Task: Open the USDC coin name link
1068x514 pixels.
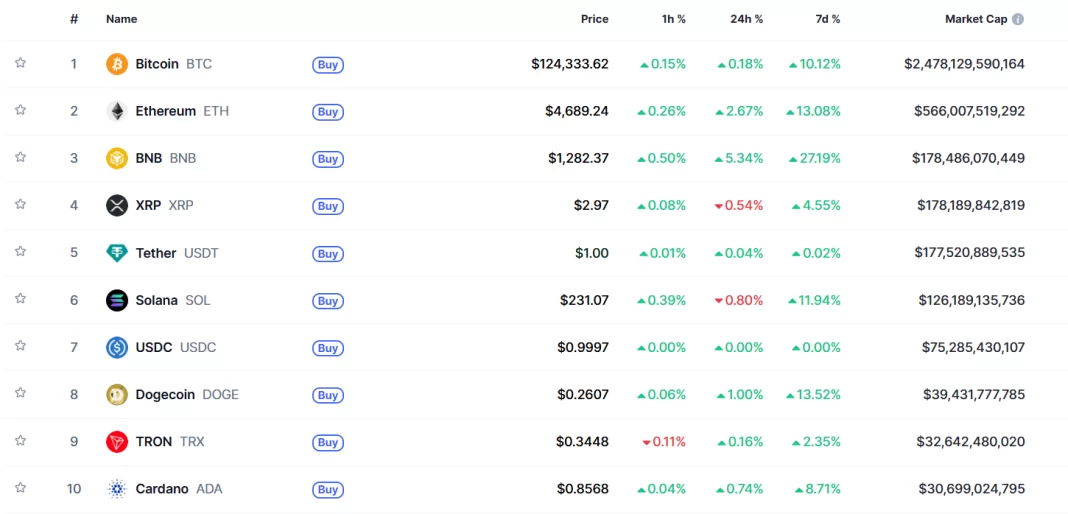Action: (x=154, y=347)
